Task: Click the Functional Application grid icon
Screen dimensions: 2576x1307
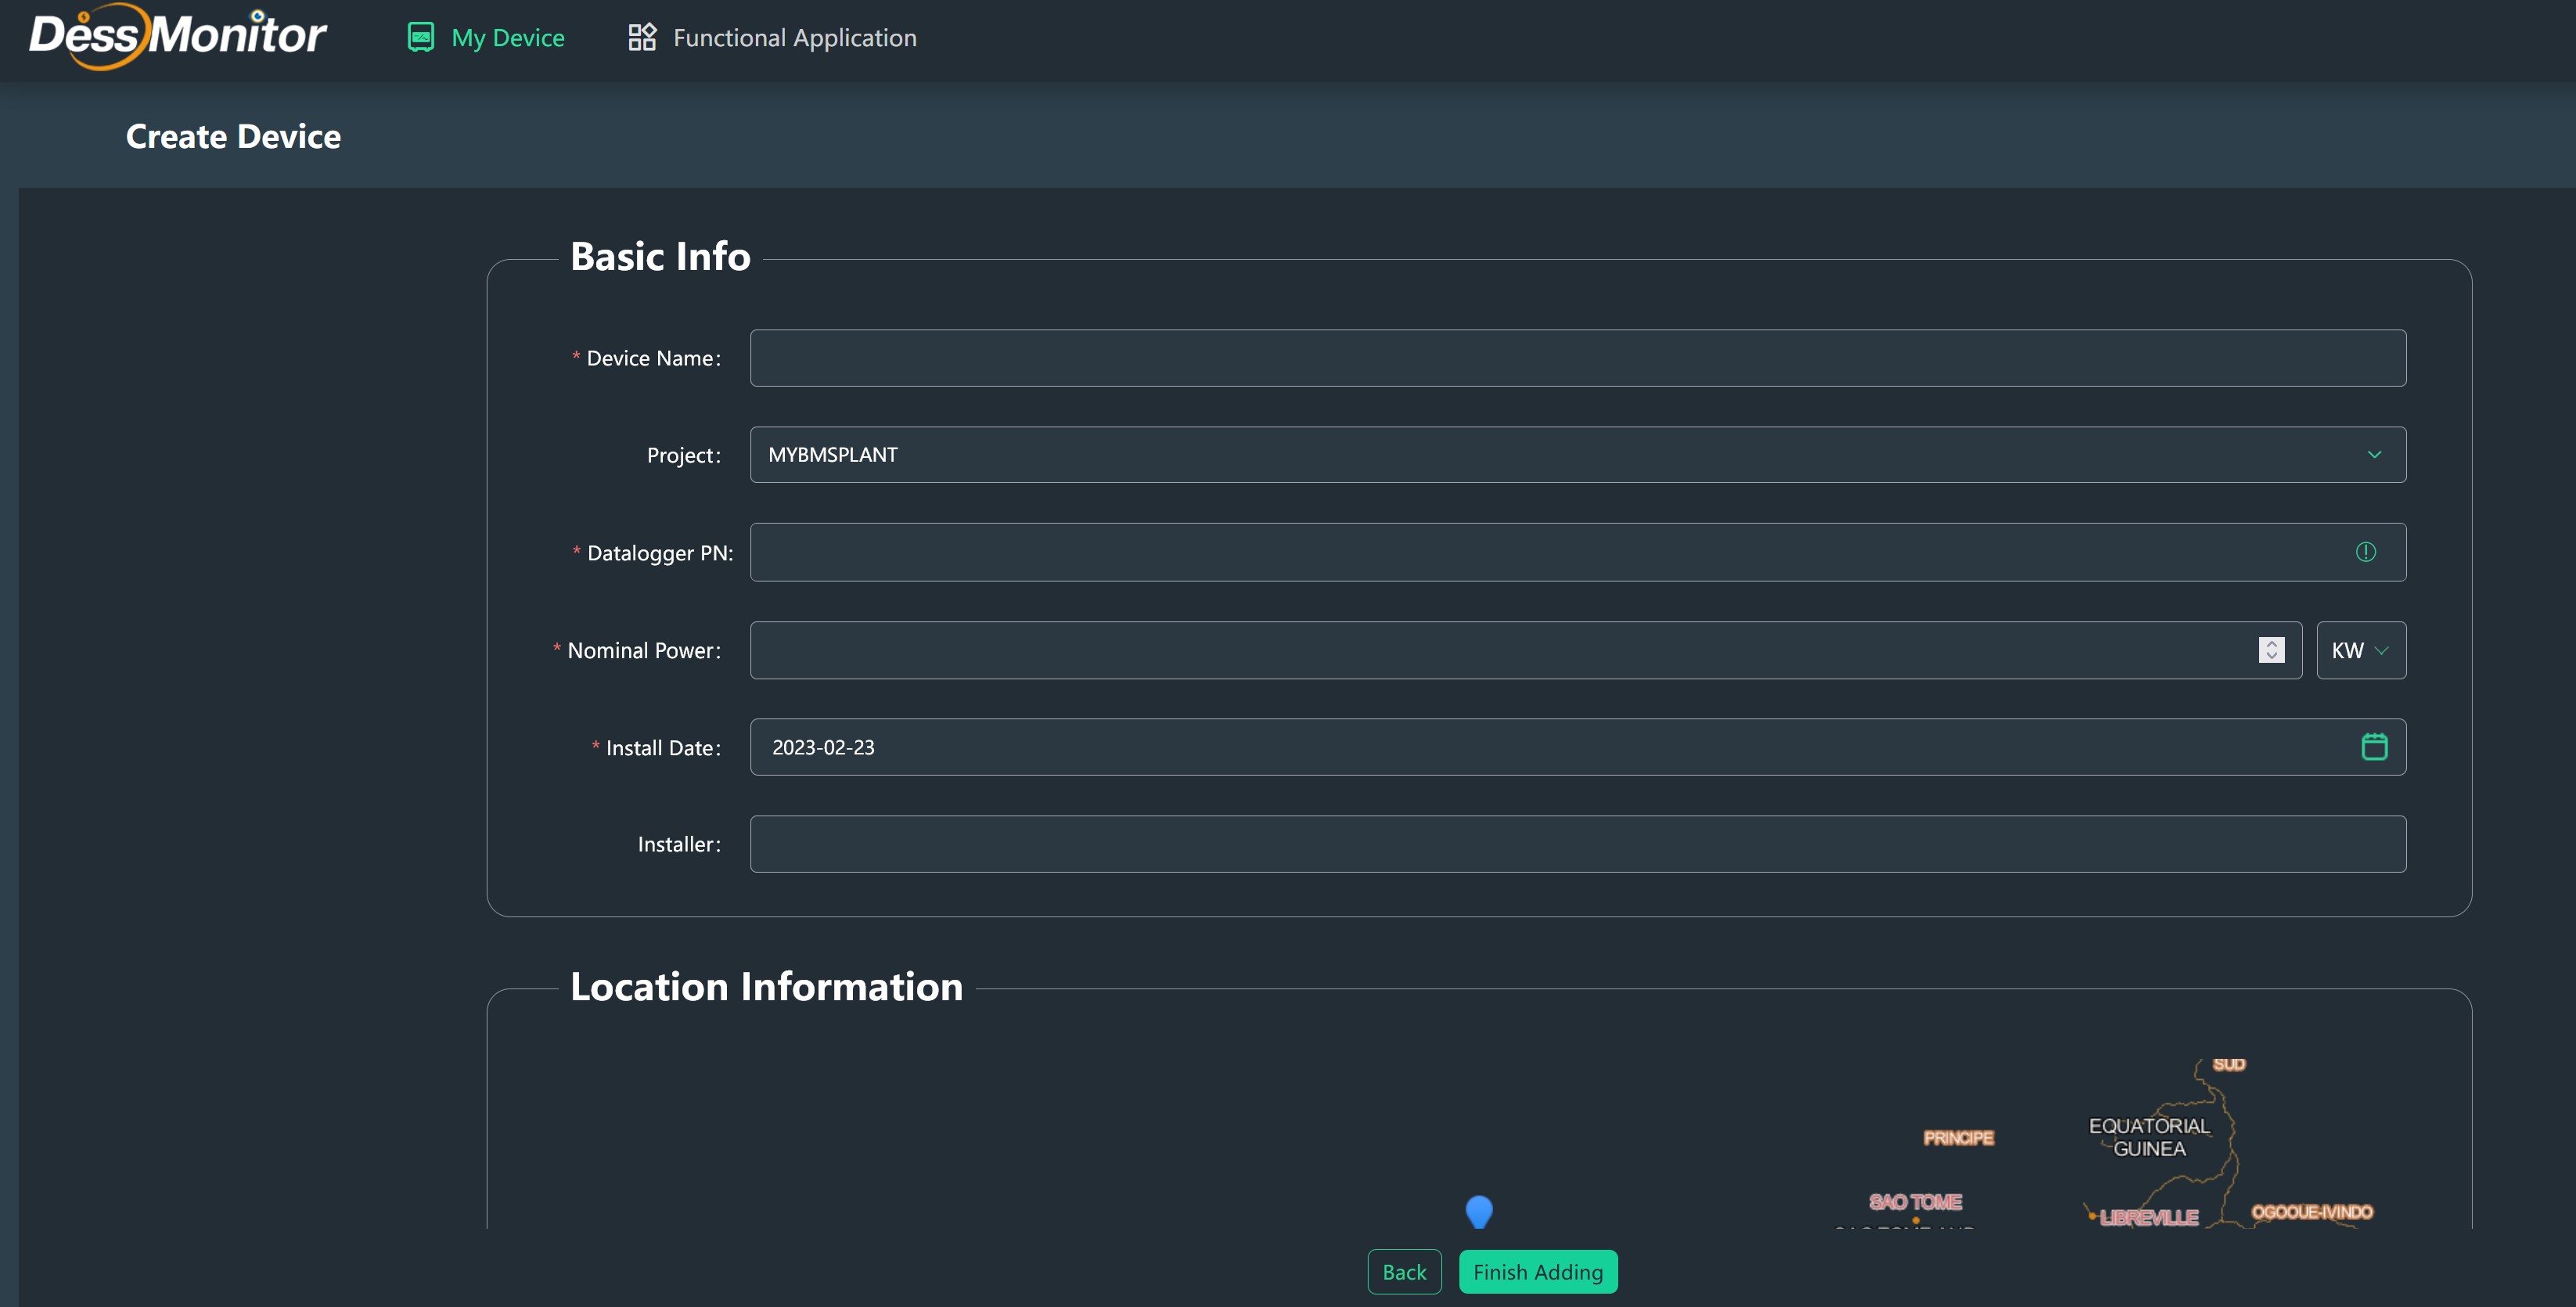Action: (641, 37)
